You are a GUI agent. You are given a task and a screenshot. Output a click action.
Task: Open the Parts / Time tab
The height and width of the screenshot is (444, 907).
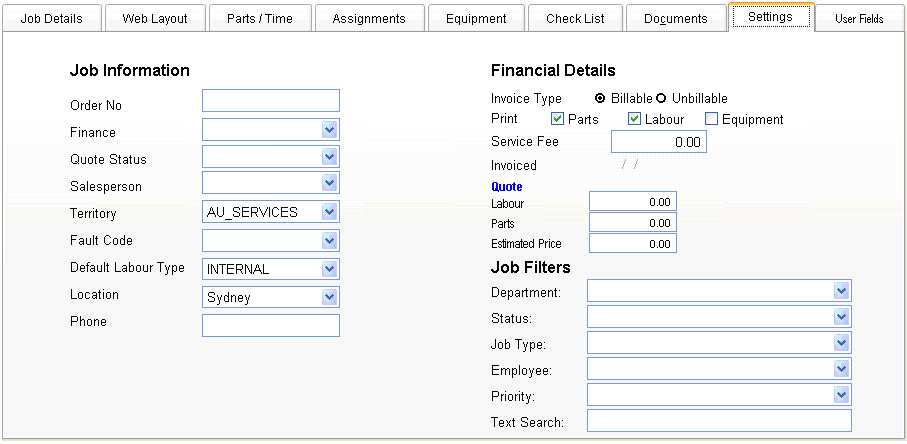[259, 18]
